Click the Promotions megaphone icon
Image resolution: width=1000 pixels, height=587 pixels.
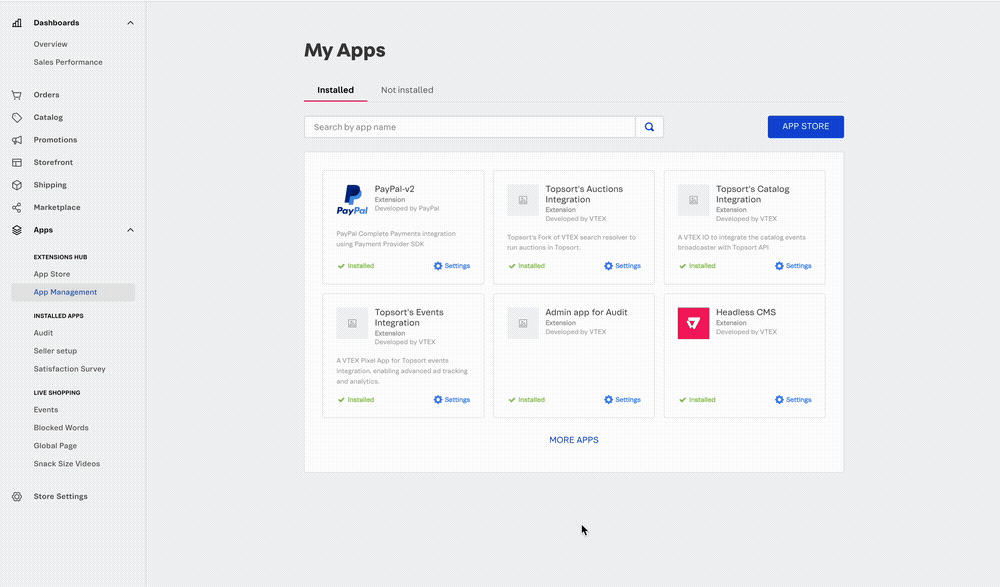(x=16, y=139)
